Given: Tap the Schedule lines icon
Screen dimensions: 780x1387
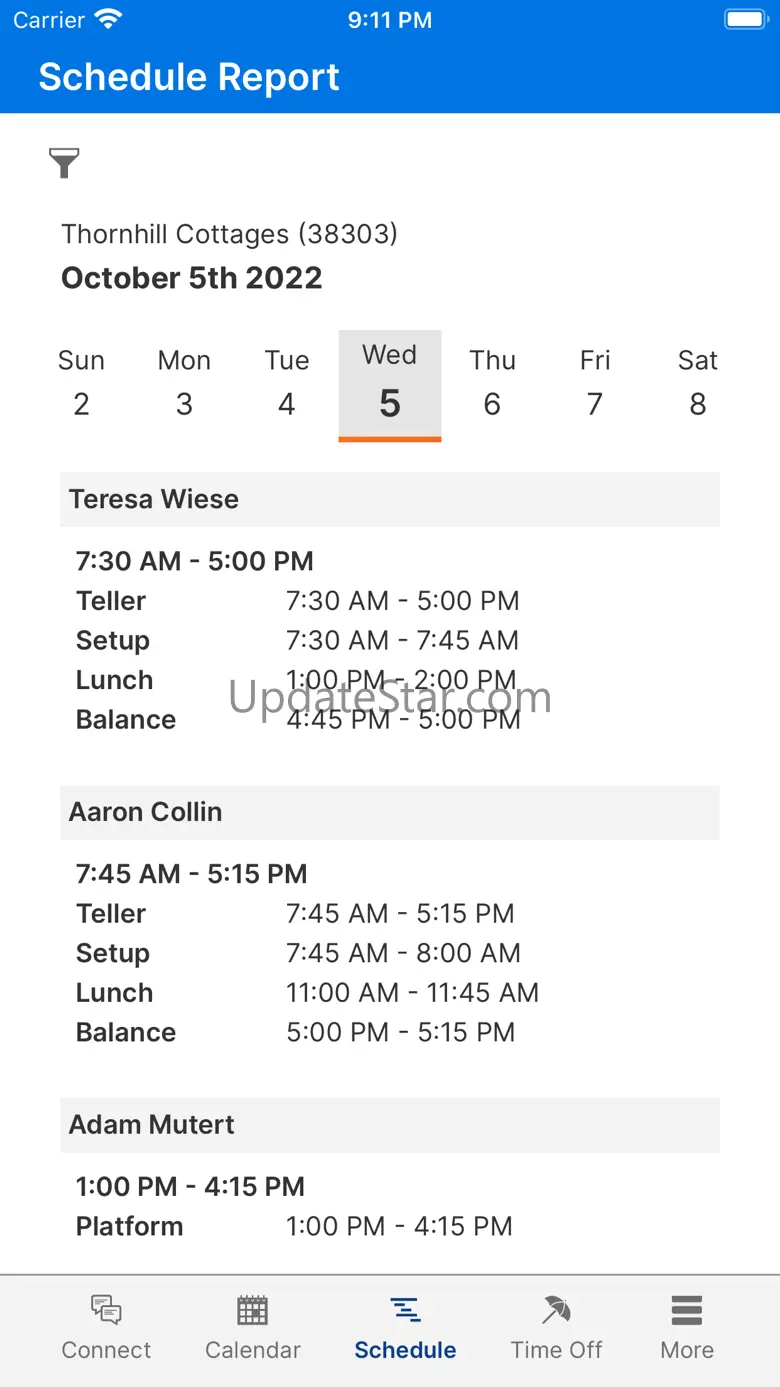Looking at the screenshot, I should click(405, 1309).
